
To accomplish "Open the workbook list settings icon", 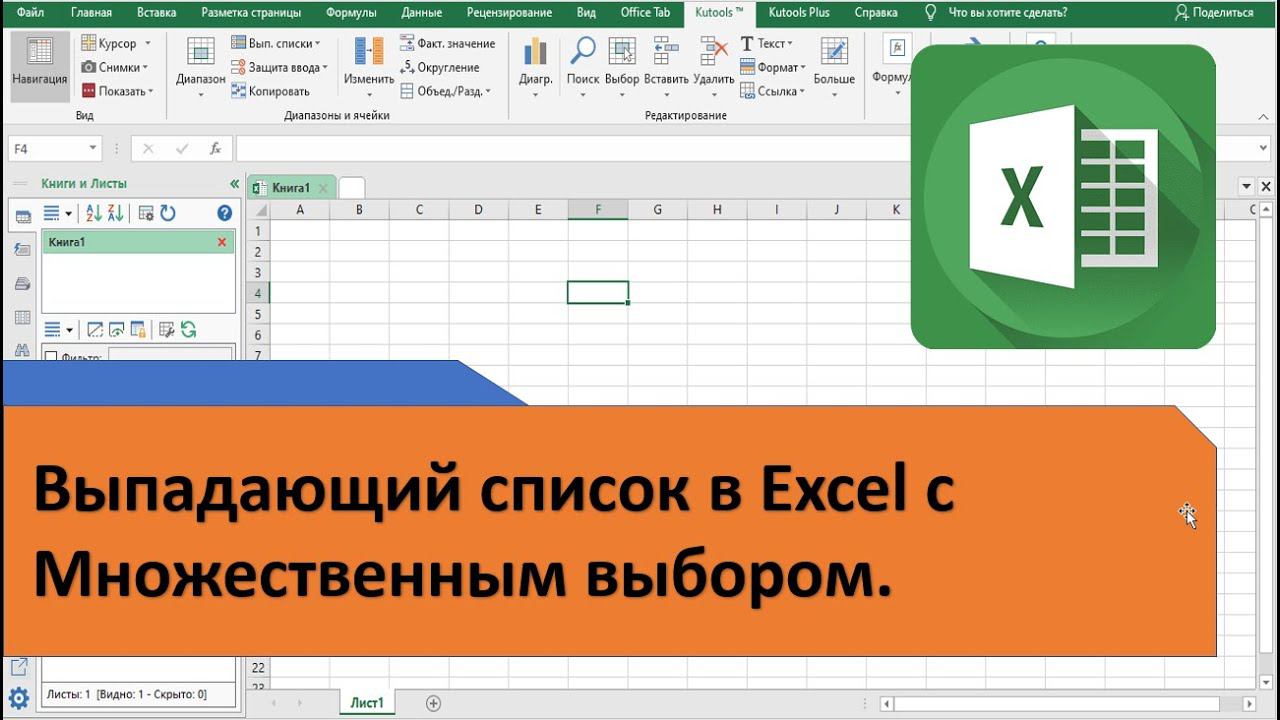I will (146, 213).
